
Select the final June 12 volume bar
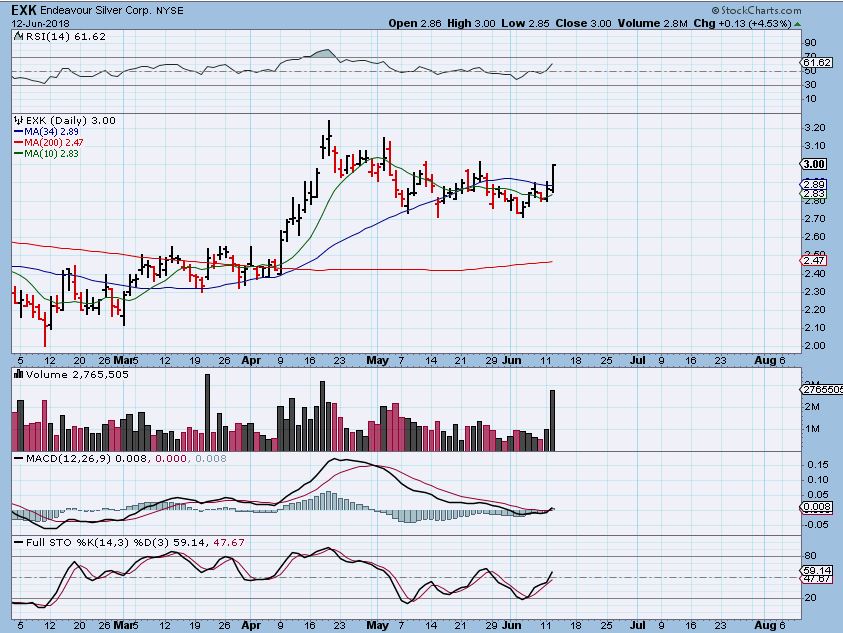pos(553,420)
